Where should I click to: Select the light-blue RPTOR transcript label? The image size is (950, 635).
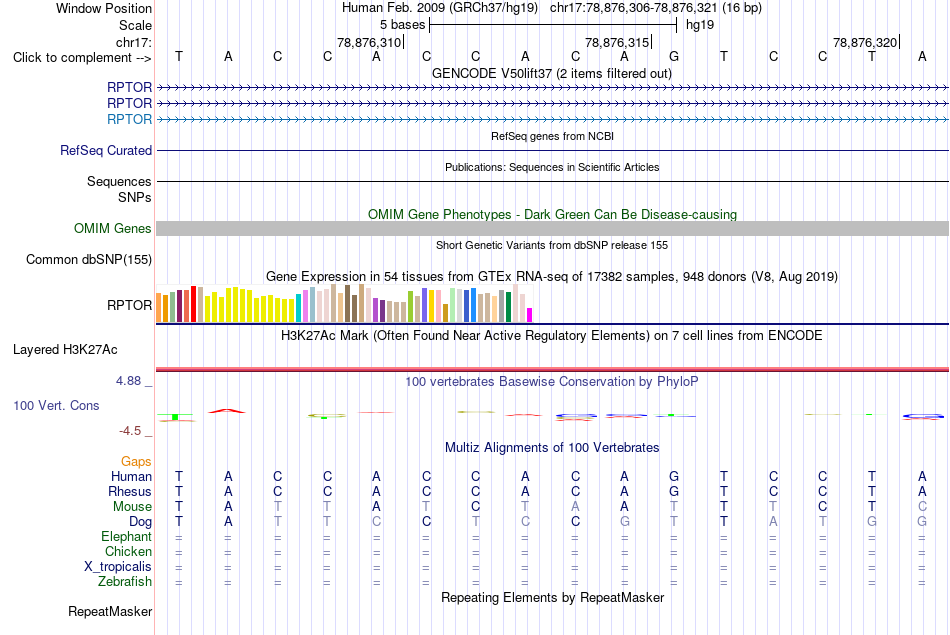pos(129,119)
